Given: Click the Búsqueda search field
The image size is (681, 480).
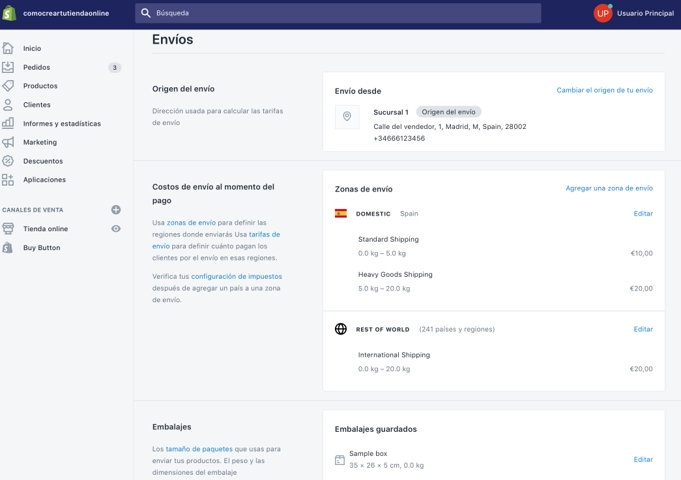Looking at the screenshot, I should [x=340, y=13].
